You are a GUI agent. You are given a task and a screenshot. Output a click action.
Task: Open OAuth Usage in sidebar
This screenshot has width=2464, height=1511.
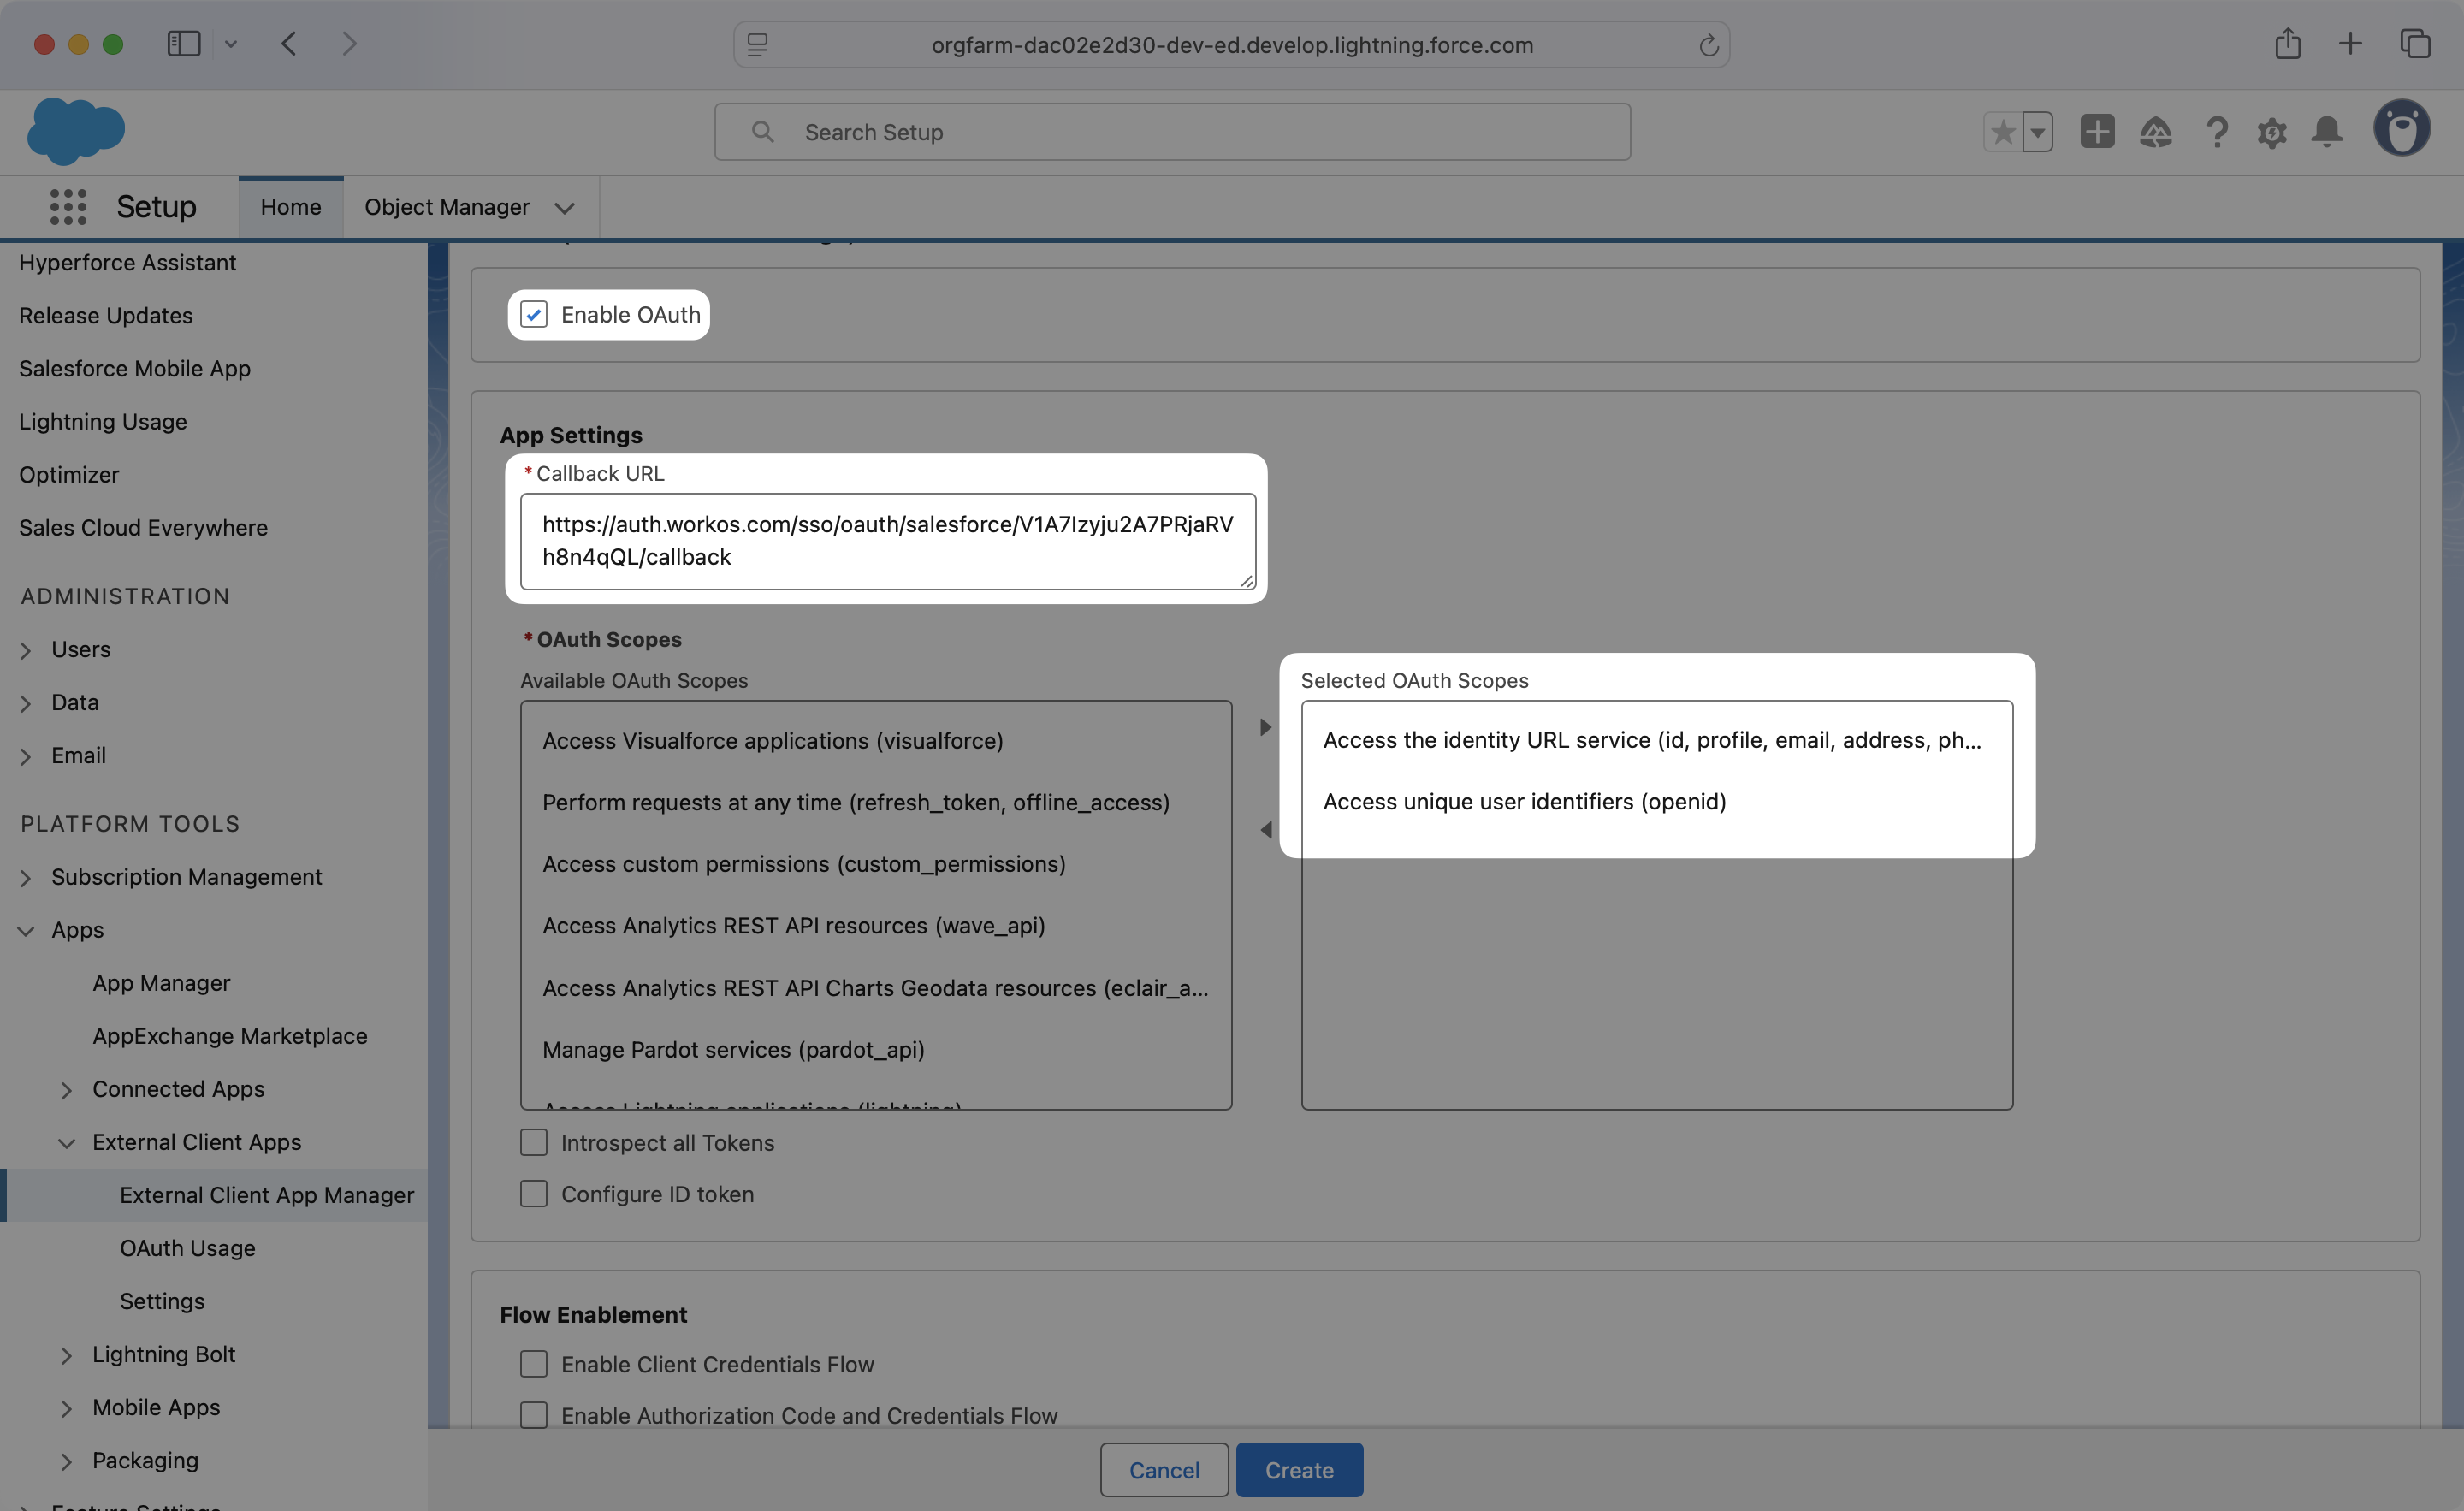(187, 1248)
